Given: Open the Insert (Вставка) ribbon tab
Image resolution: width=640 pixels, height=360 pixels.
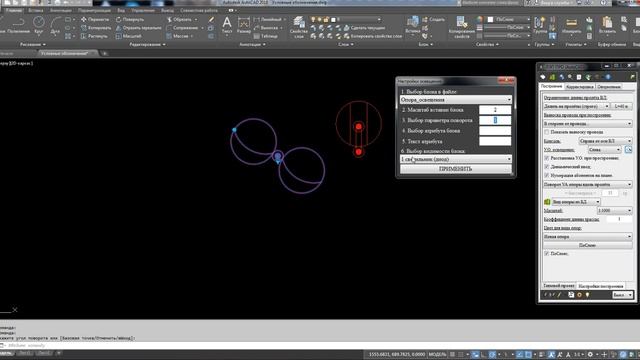Looking at the screenshot, I should [36, 10].
